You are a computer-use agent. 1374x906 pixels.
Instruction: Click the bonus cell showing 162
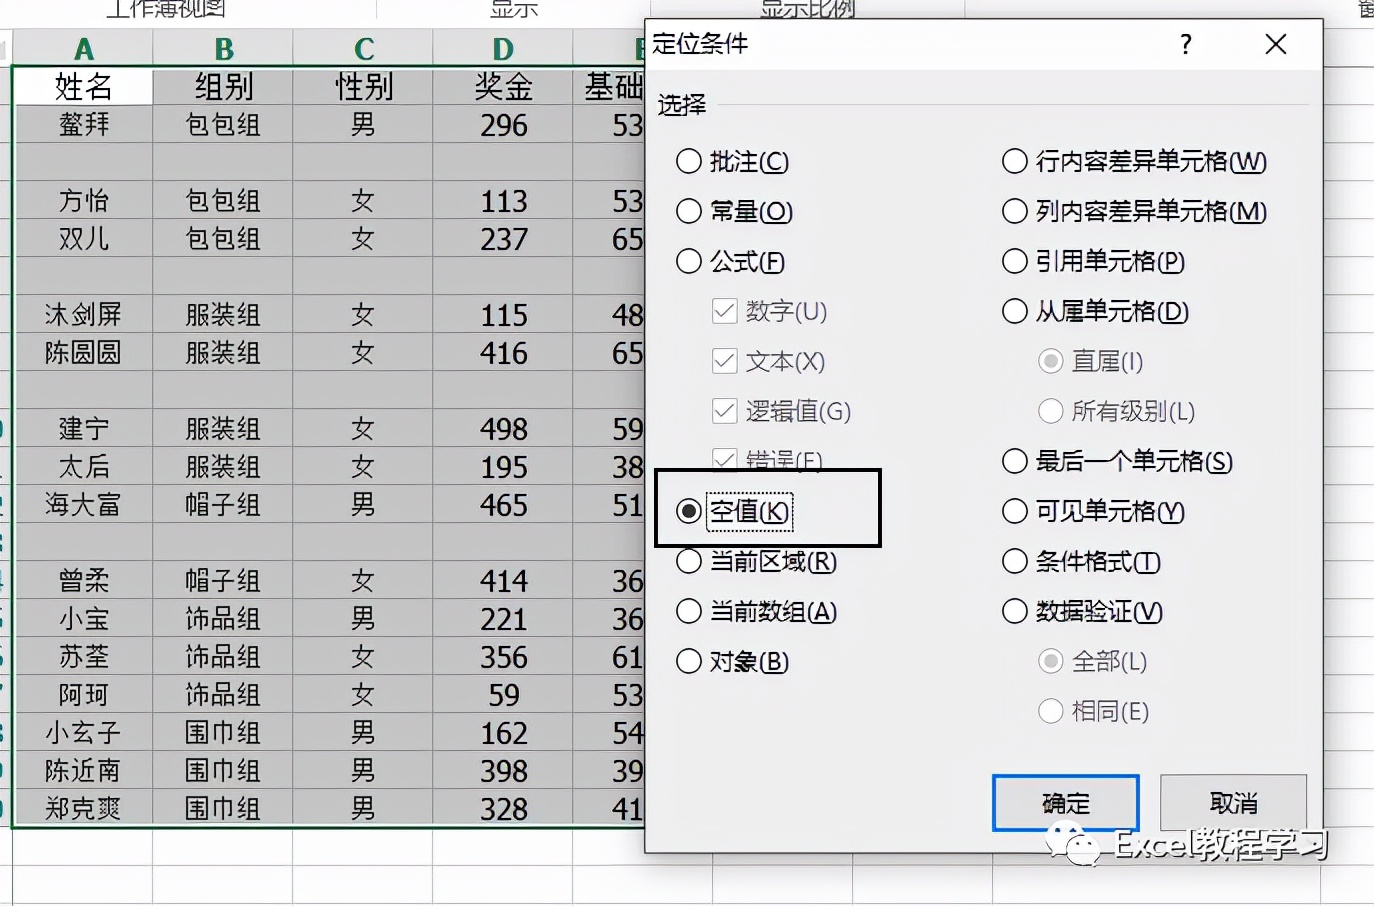[x=503, y=733]
